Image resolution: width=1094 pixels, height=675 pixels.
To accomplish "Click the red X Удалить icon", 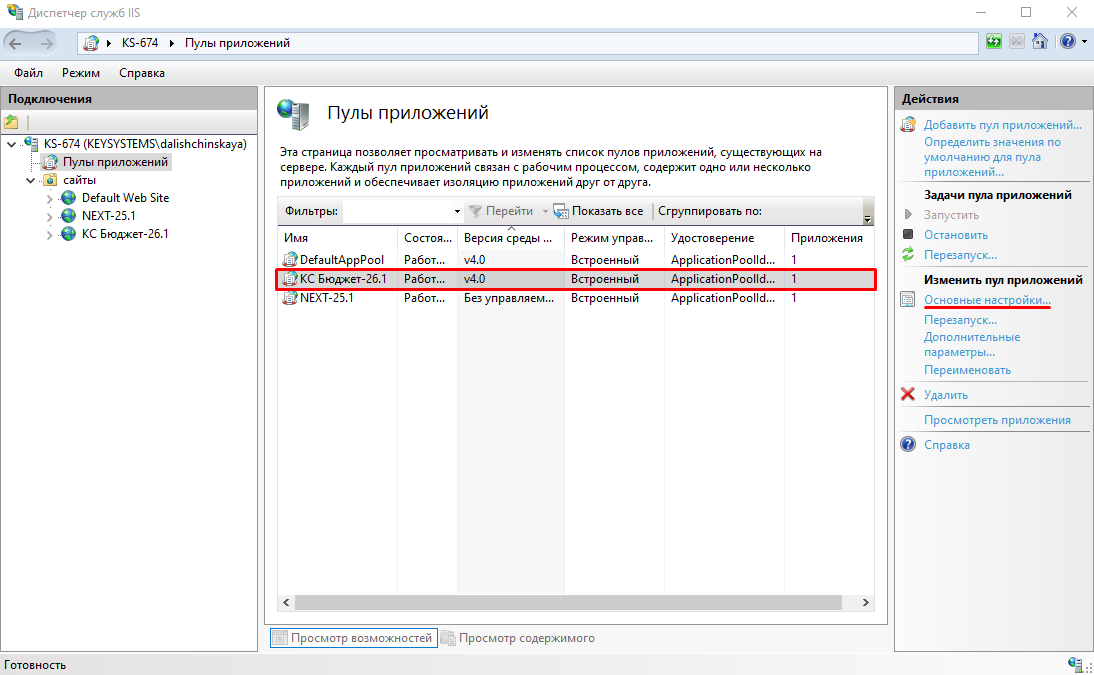I will pyautogui.click(x=908, y=394).
